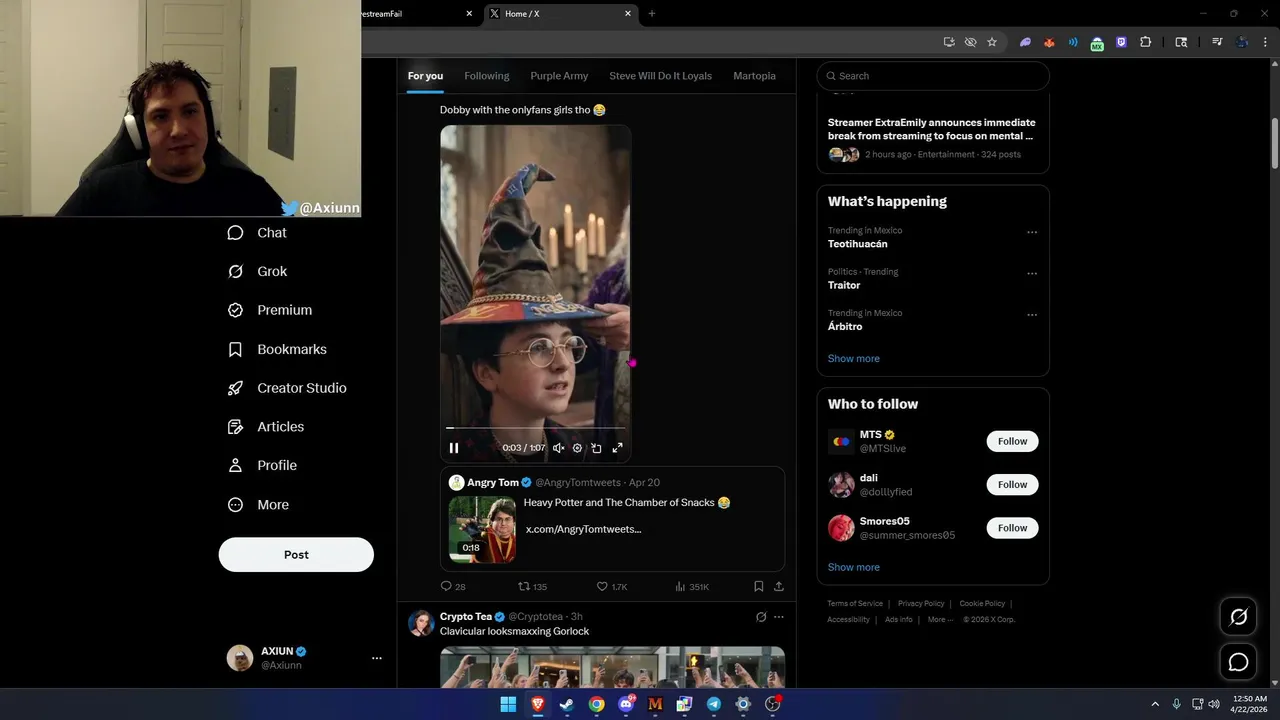Open a new browser tab
Viewport: 1280px width, 720px height.
point(652,14)
